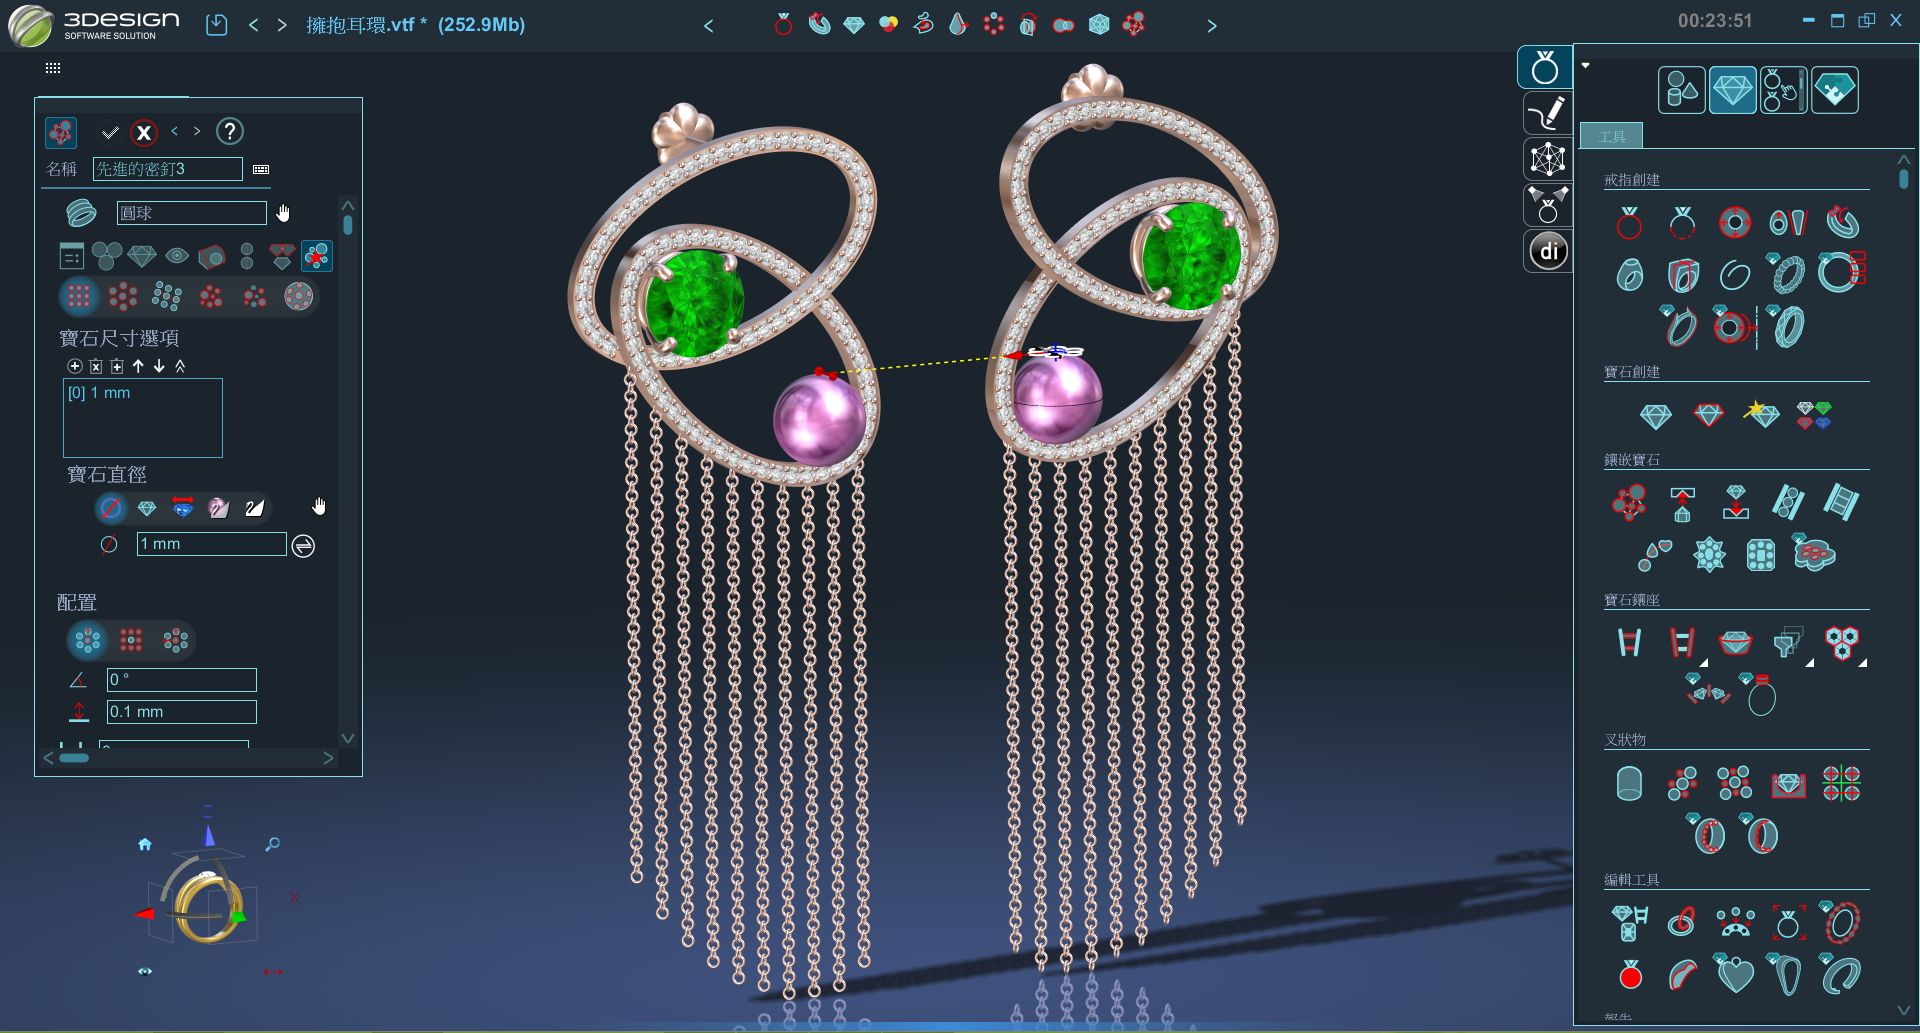
Task: Select the pen sketch mode icon
Action: 1546,113
